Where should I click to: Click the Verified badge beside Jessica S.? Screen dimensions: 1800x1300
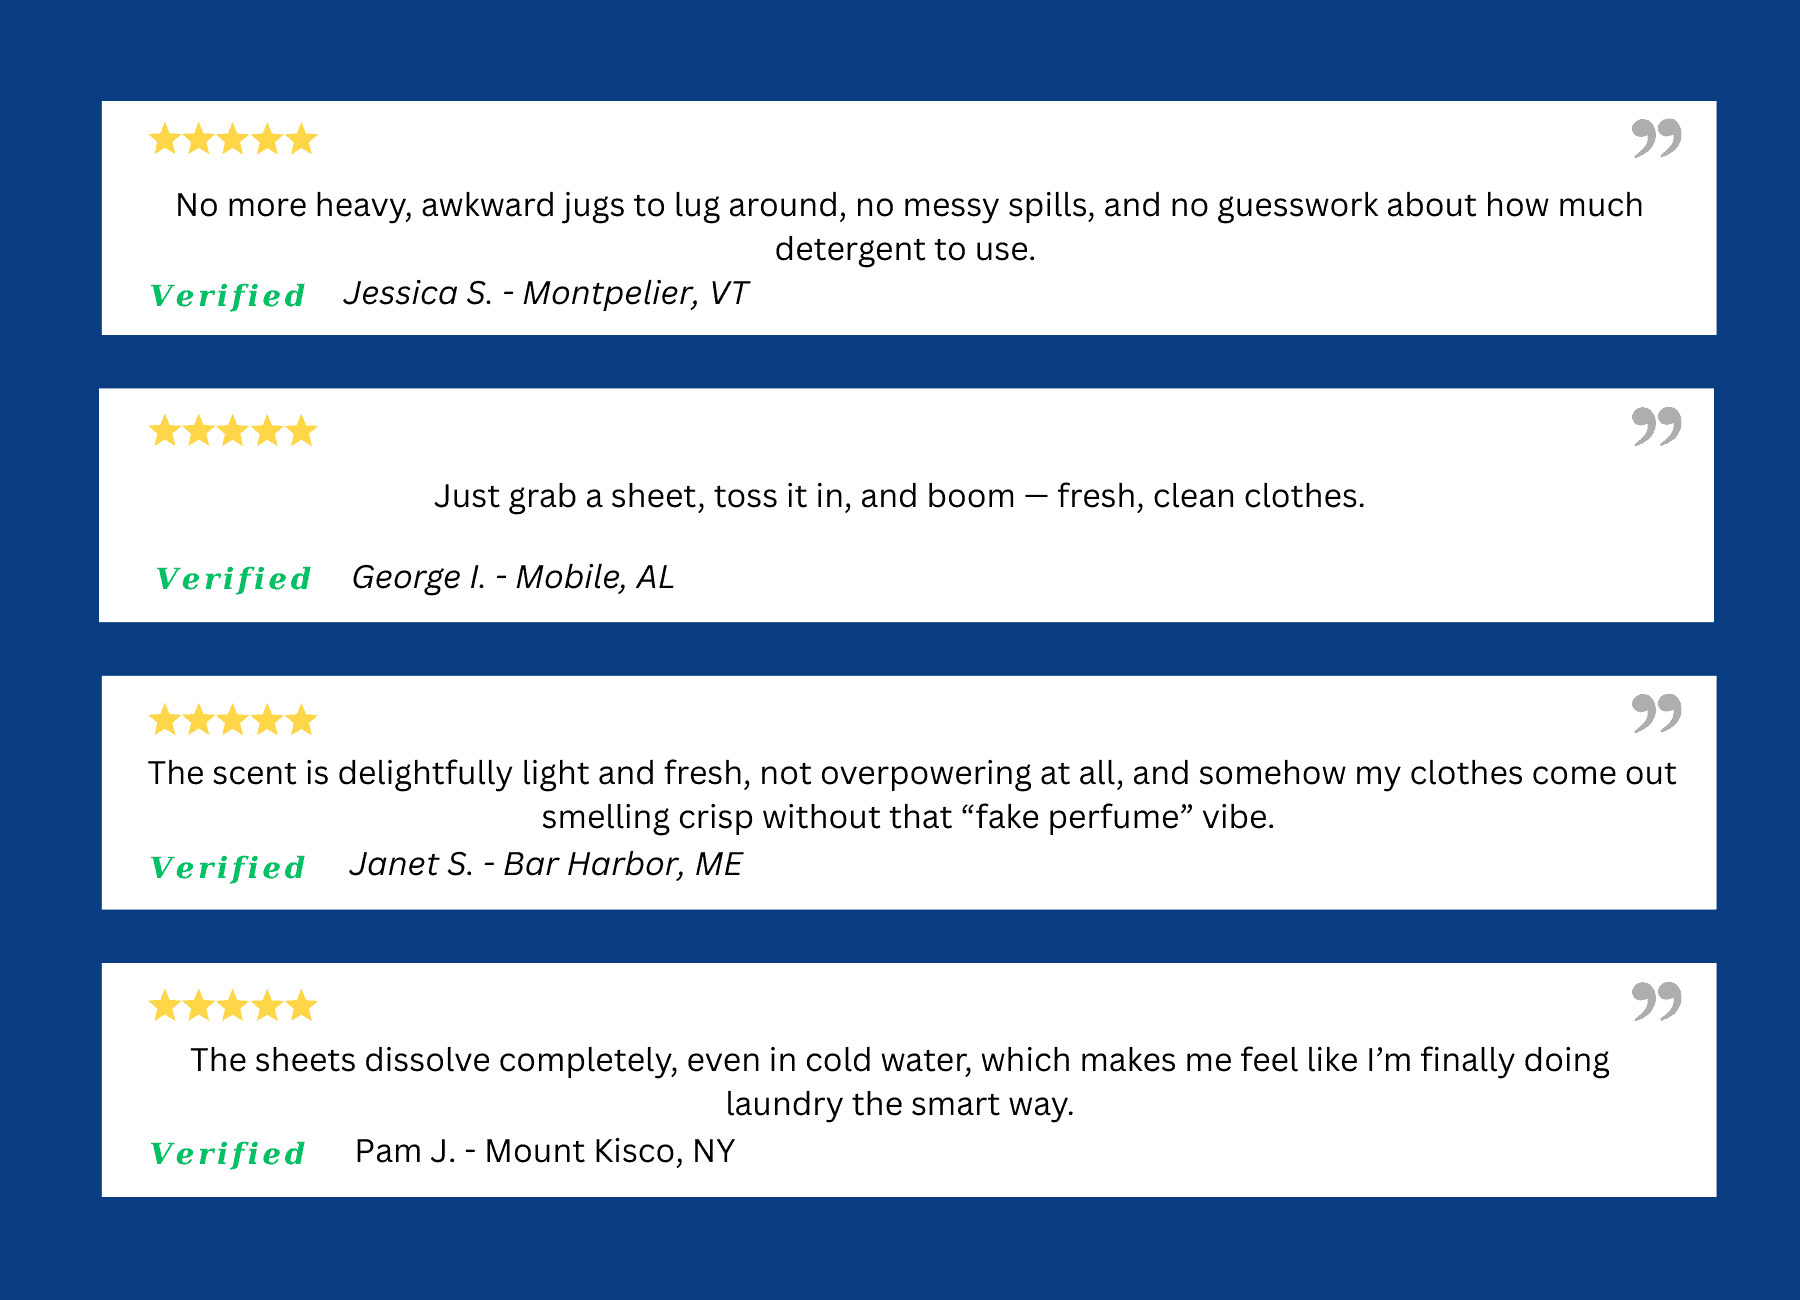tap(228, 296)
